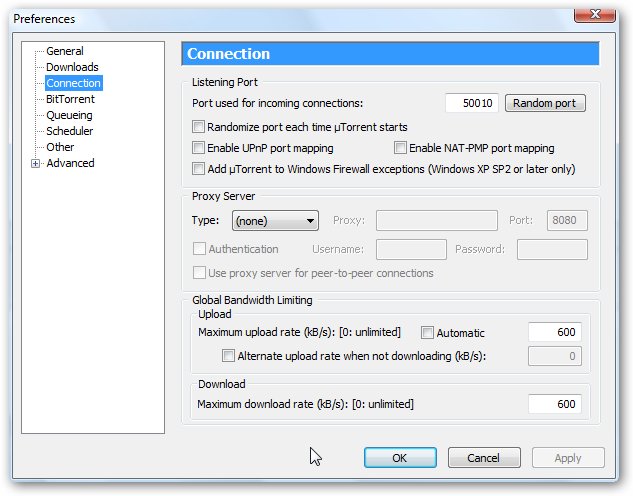
Task: Click the incoming connections port field
Action: (472, 103)
